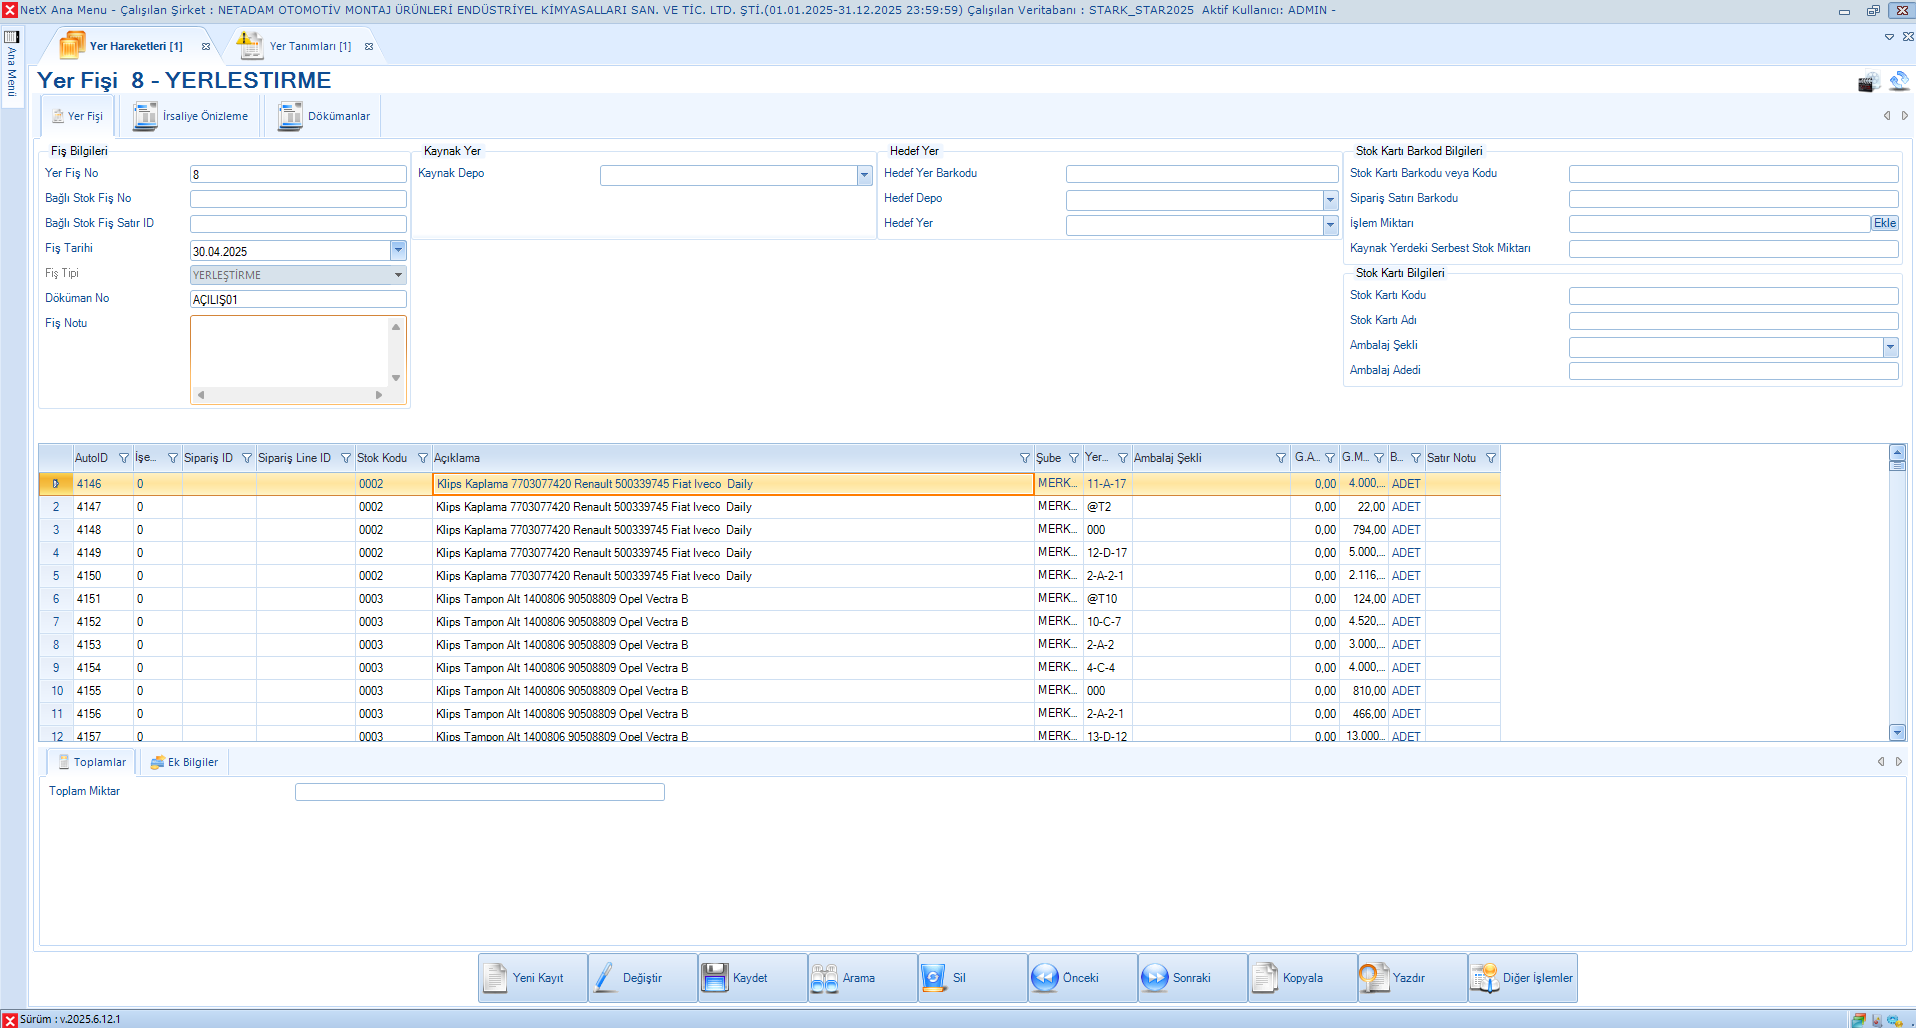Expand the Ambalaj Şekli dropdown

click(x=1890, y=347)
